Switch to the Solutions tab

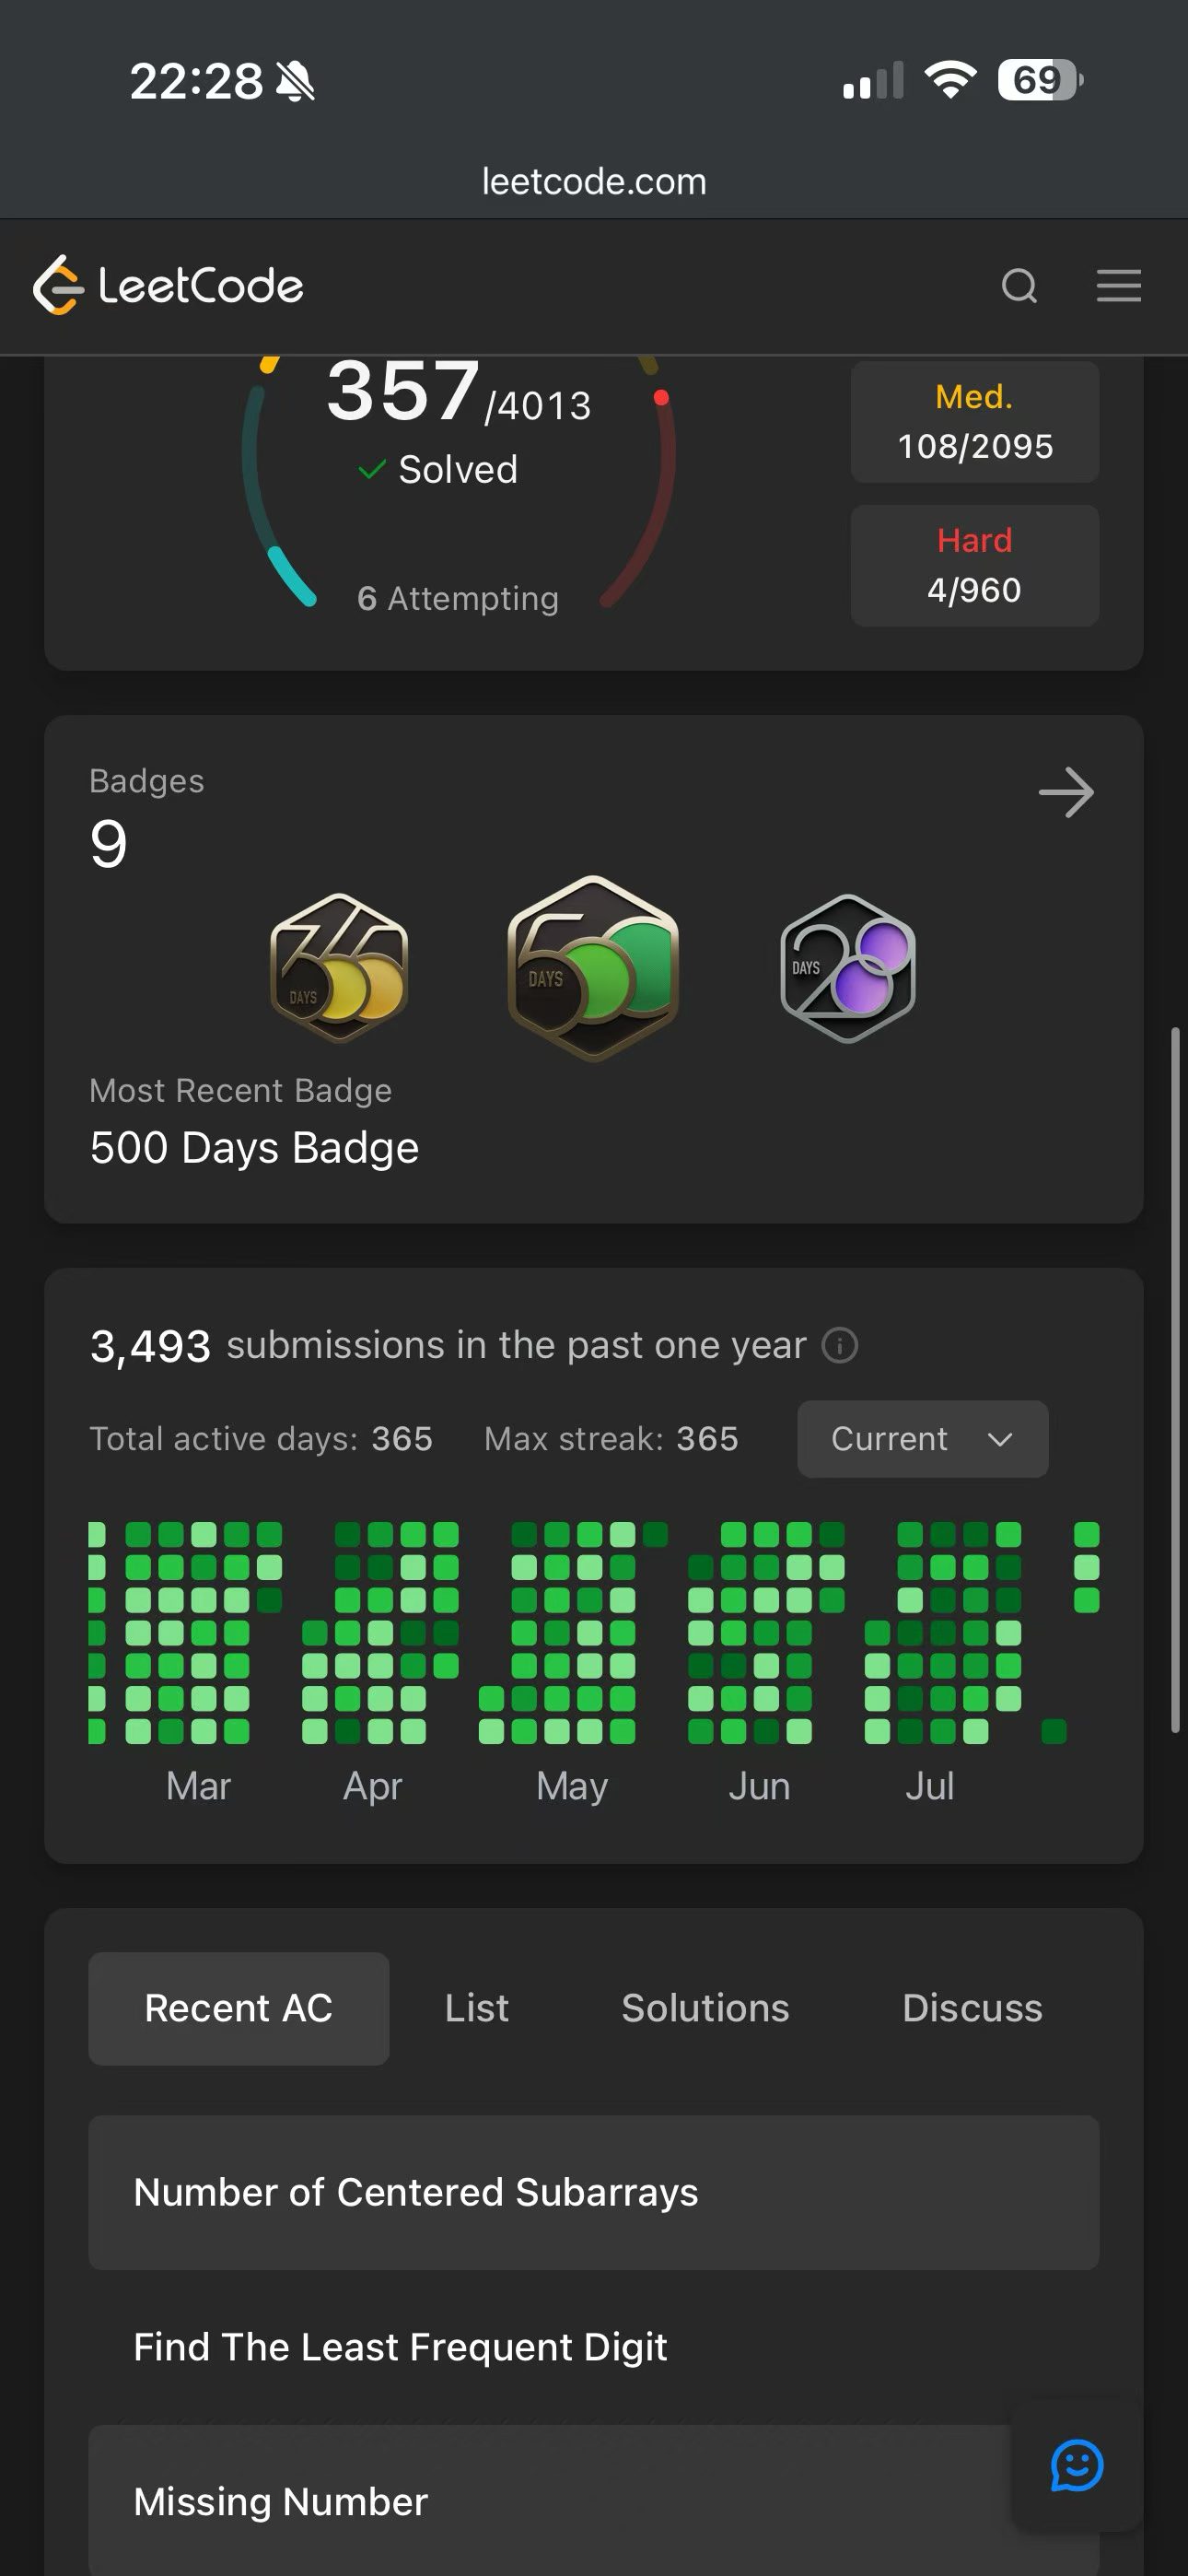pos(705,2008)
